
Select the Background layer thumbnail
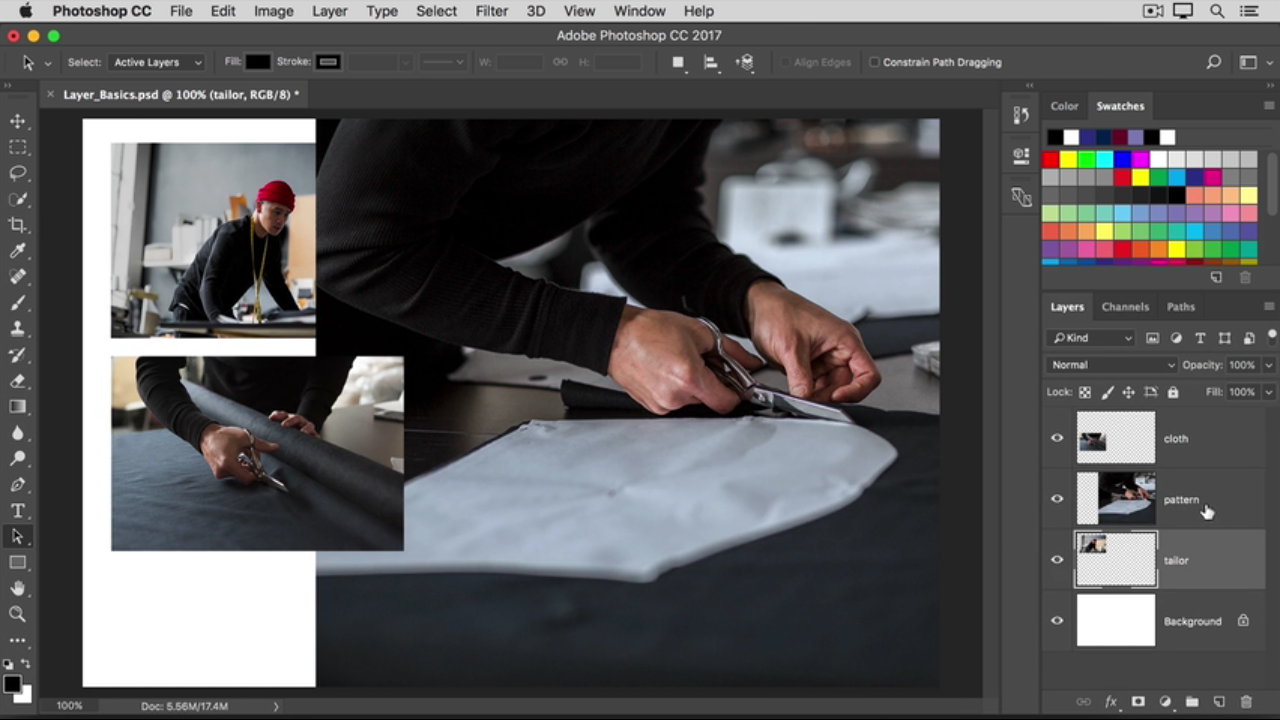1115,621
